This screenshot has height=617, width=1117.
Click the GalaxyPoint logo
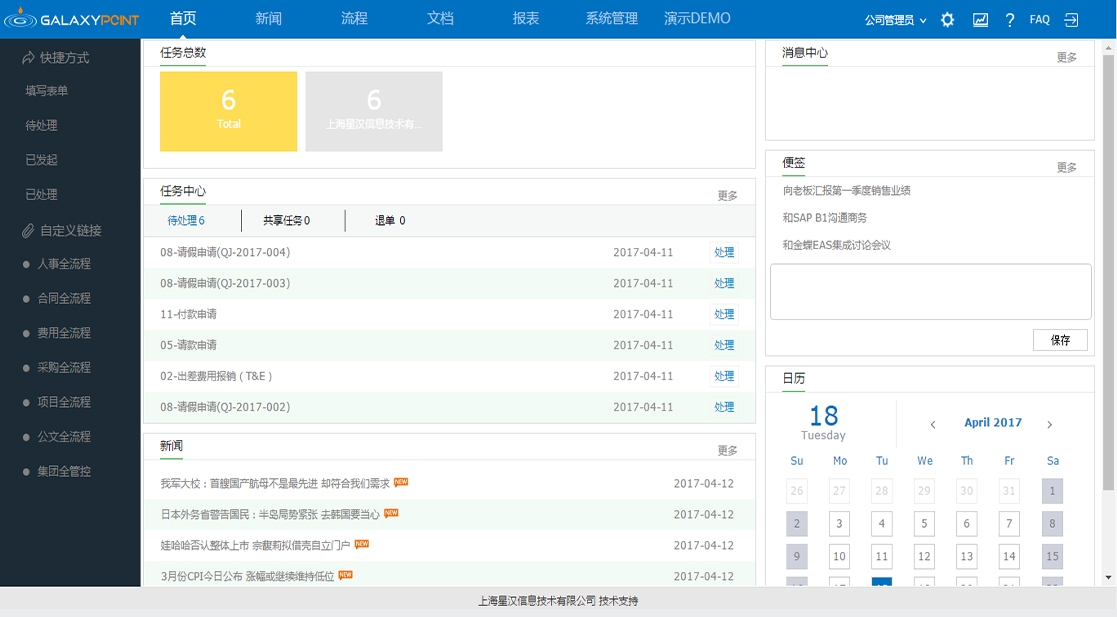[71, 19]
